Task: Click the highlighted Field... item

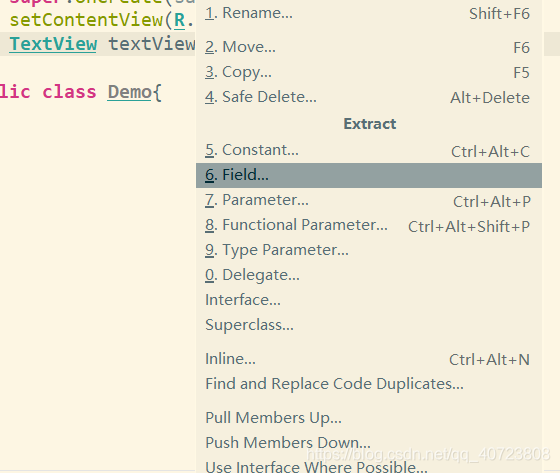Action: [x=369, y=175]
